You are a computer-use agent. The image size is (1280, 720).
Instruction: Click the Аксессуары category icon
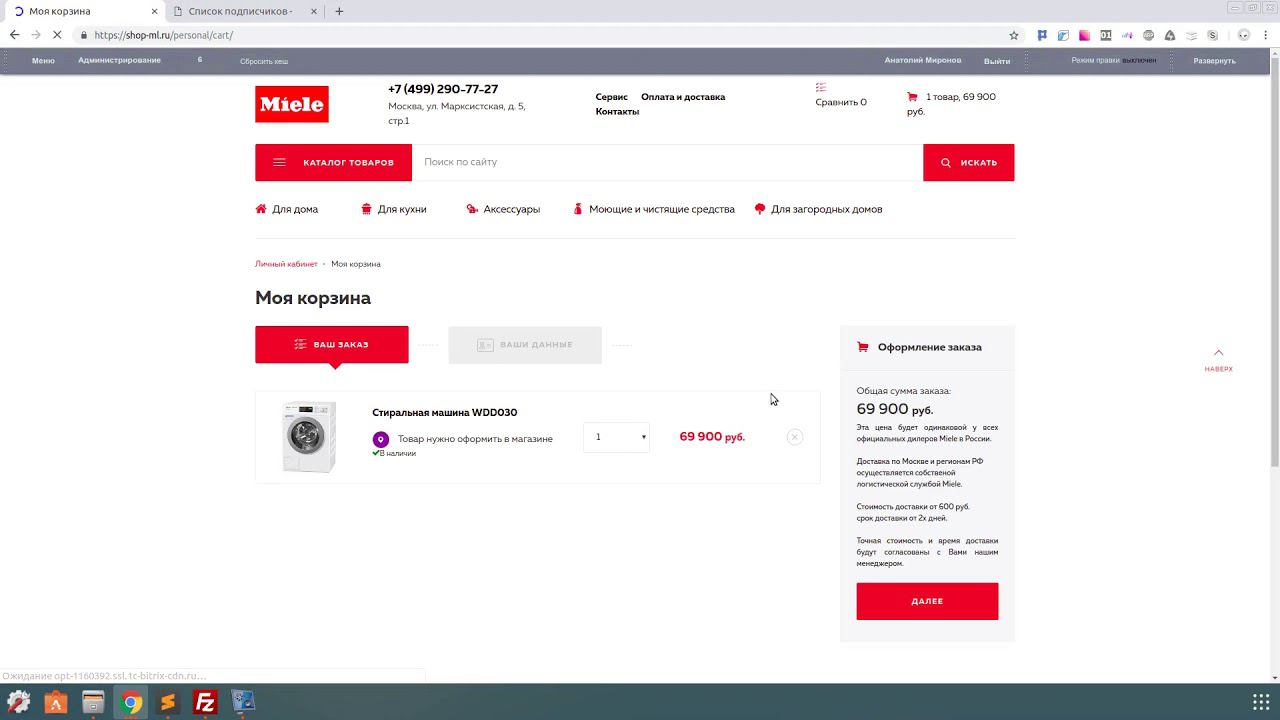pyautogui.click(x=472, y=209)
